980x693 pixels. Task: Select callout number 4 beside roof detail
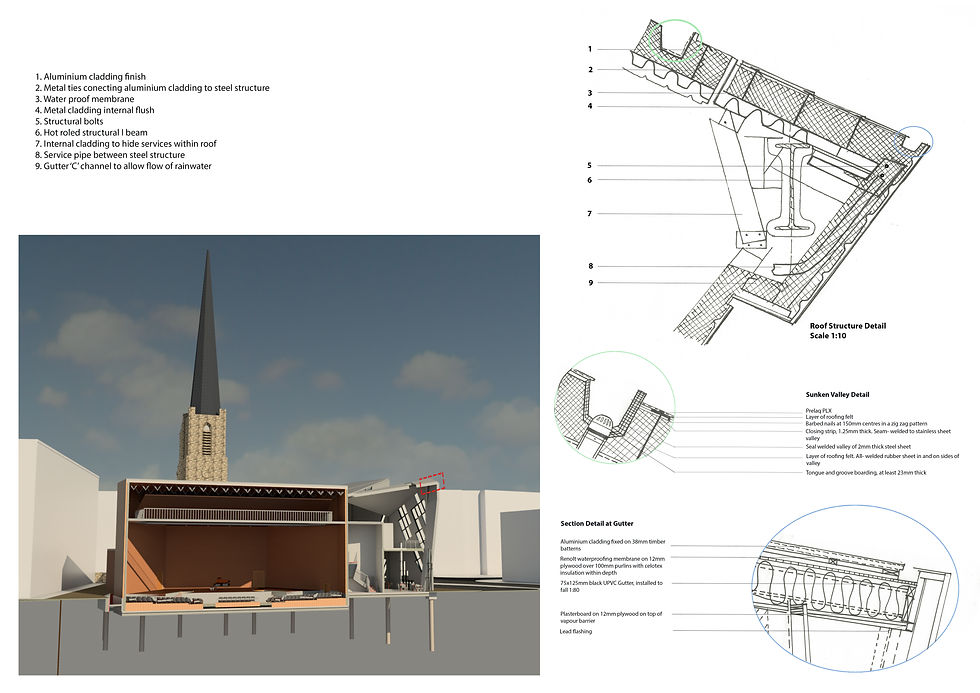590,106
